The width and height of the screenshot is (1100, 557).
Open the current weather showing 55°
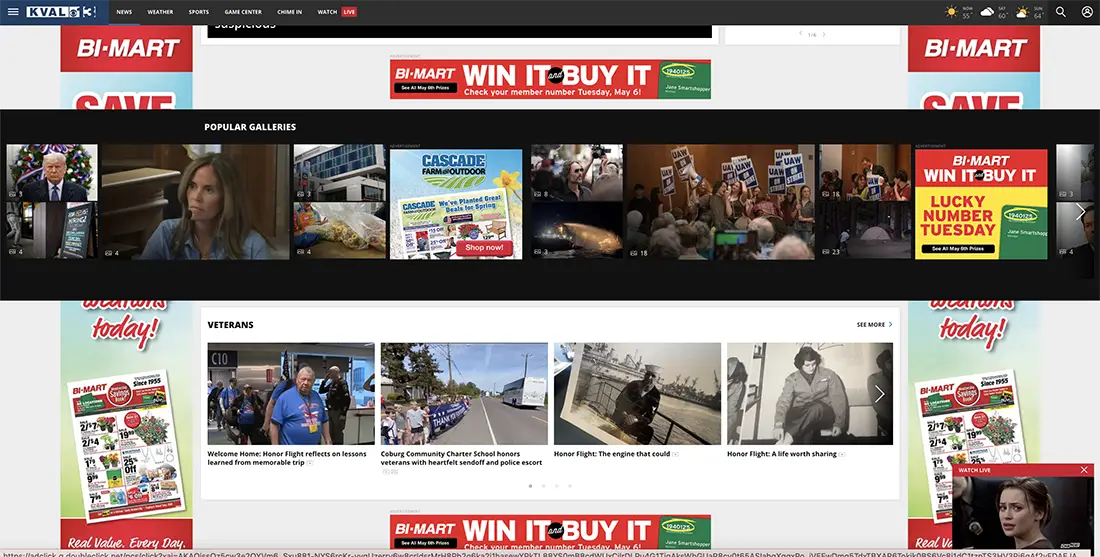959,12
